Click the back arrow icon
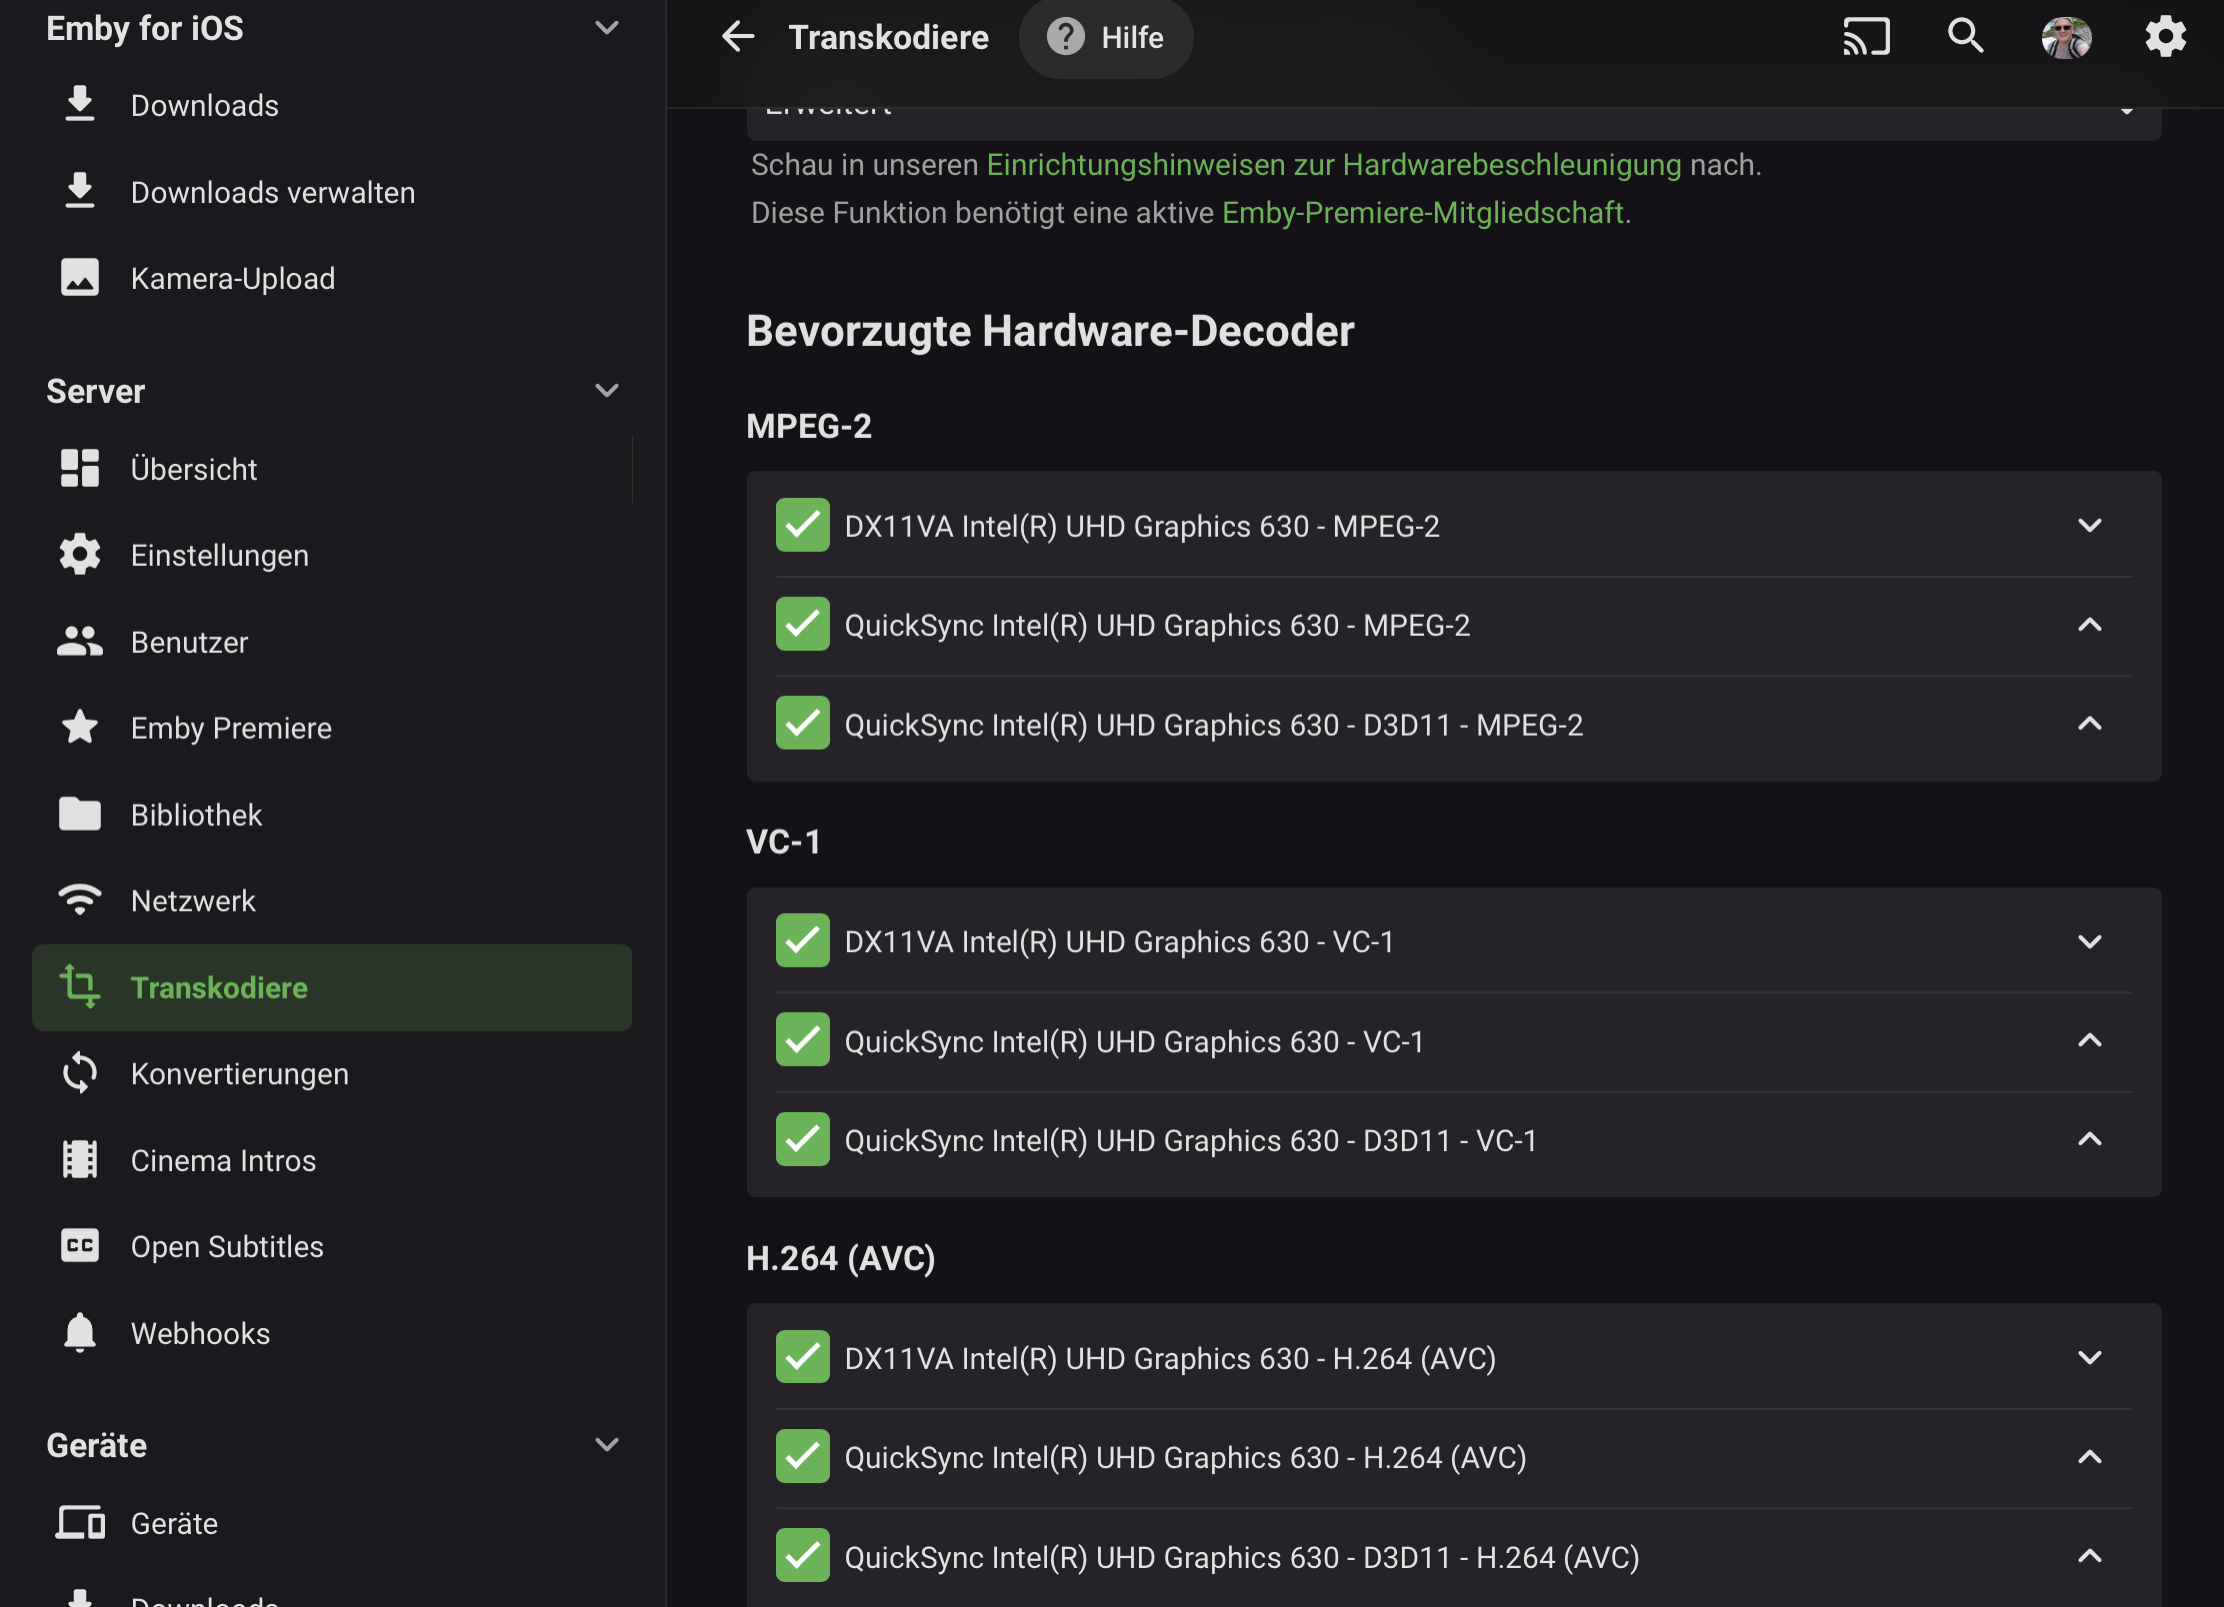The height and width of the screenshot is (1607, 2224). [x=738, y=37]
